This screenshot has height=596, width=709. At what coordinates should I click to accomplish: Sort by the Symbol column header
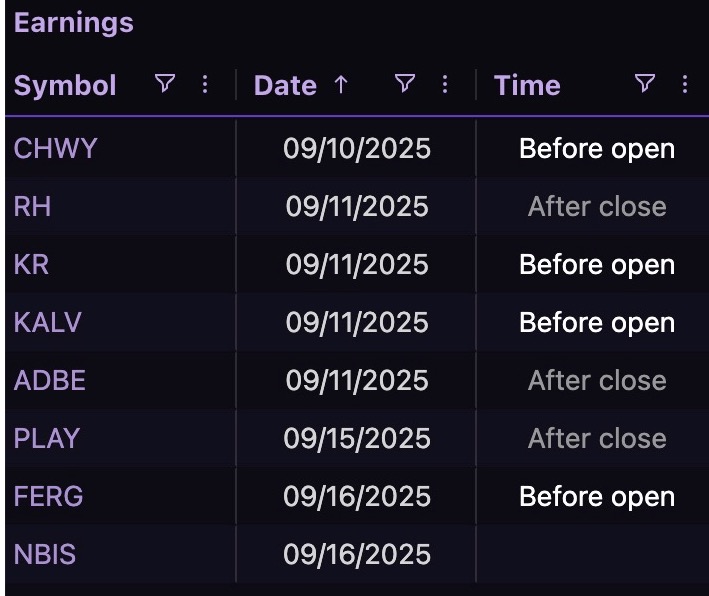[x=65, y=85]
